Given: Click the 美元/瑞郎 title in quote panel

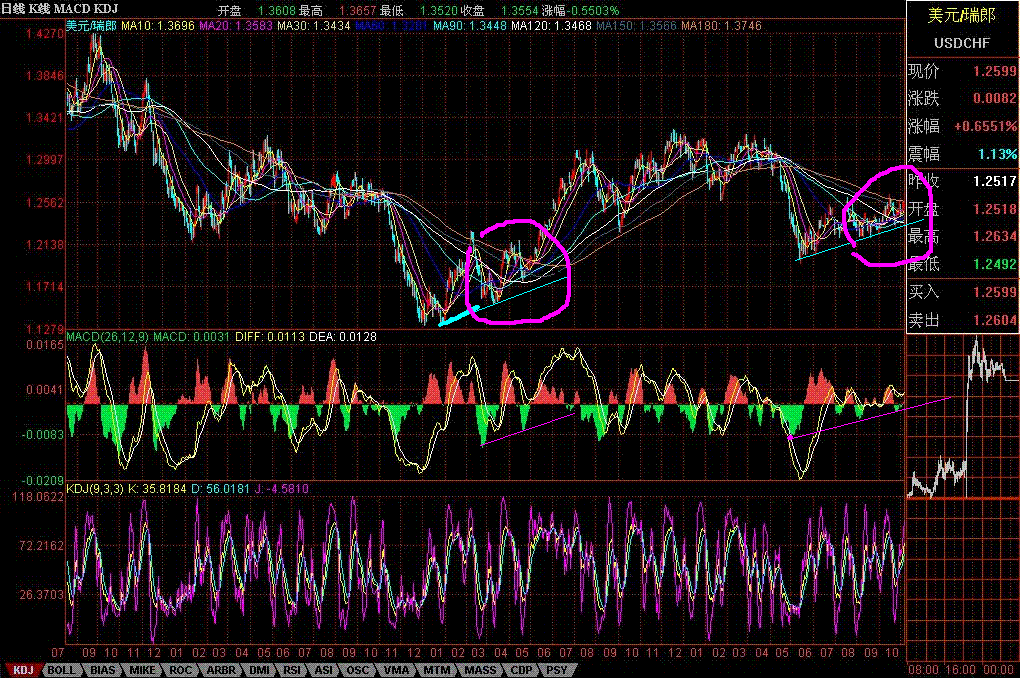Looking at the screenshot, I should click(962, 17).
